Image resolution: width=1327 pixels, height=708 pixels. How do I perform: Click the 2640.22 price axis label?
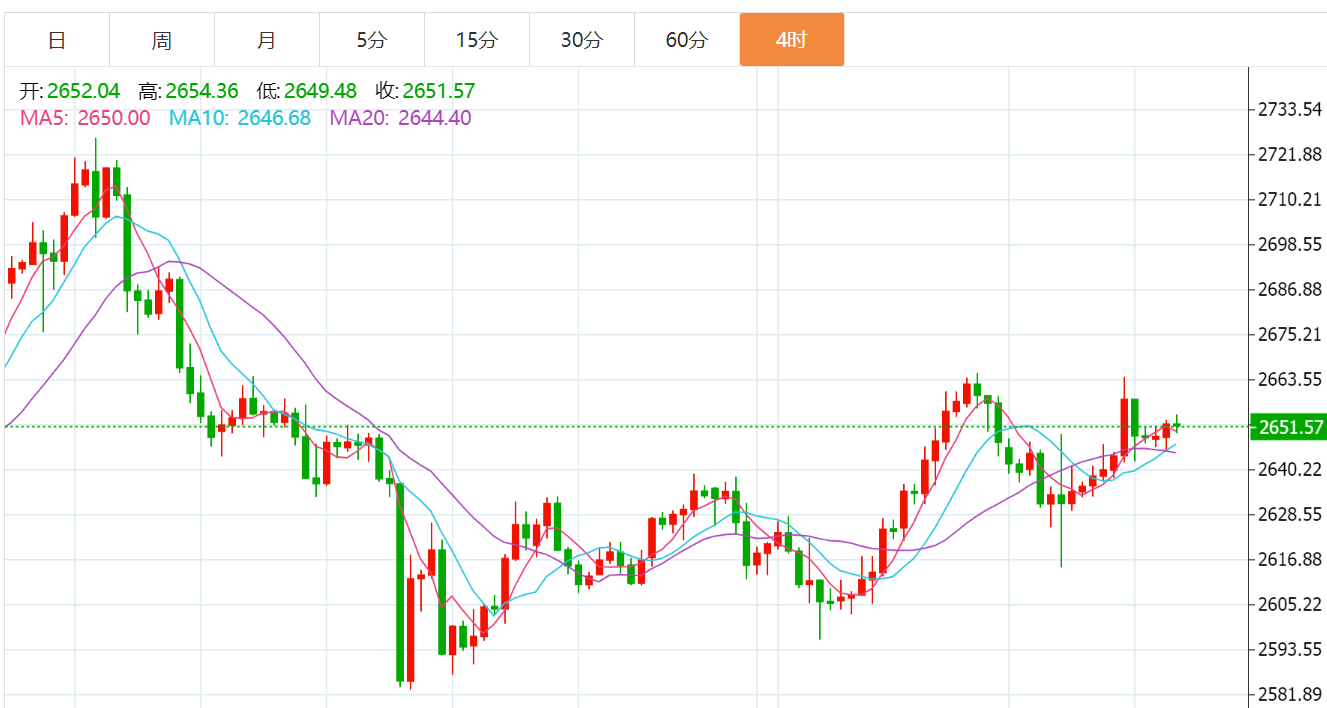click(x=1291, y=469)
